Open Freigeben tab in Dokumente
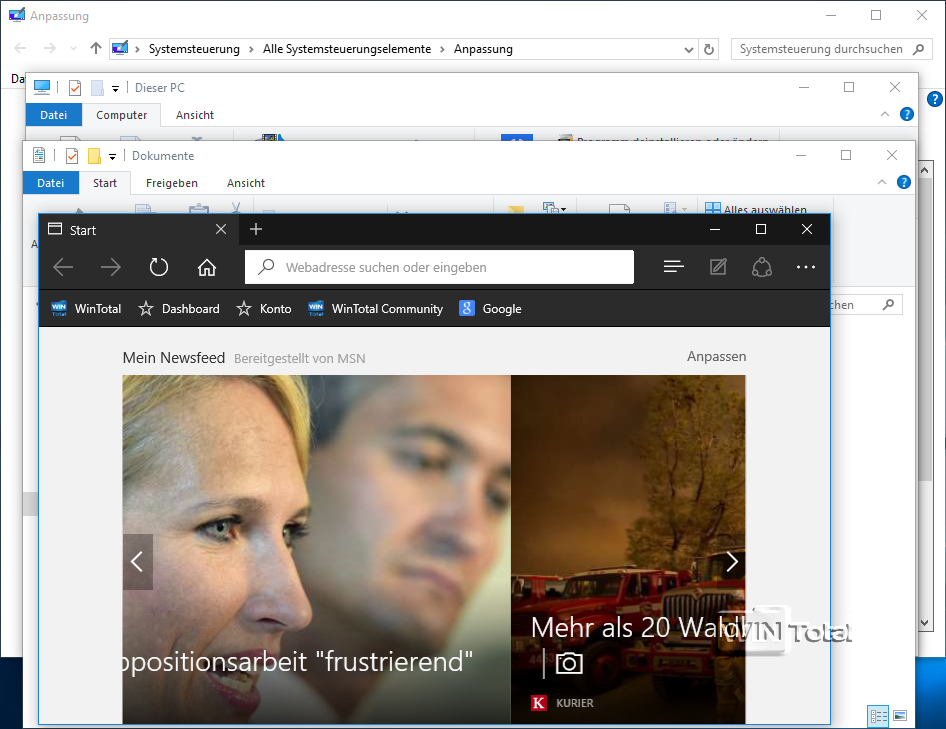 [x=172, y=183]
